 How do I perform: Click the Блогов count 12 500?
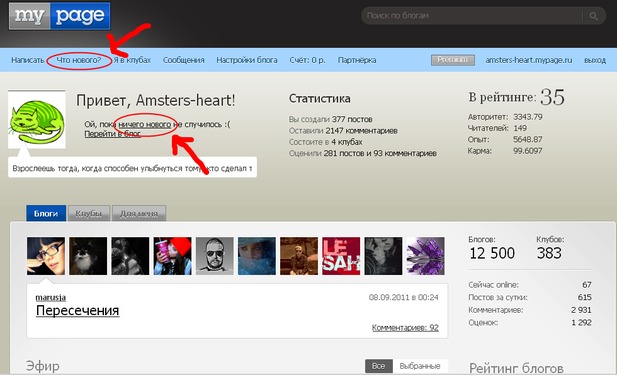pyautogui.click(x=492, y=253)
